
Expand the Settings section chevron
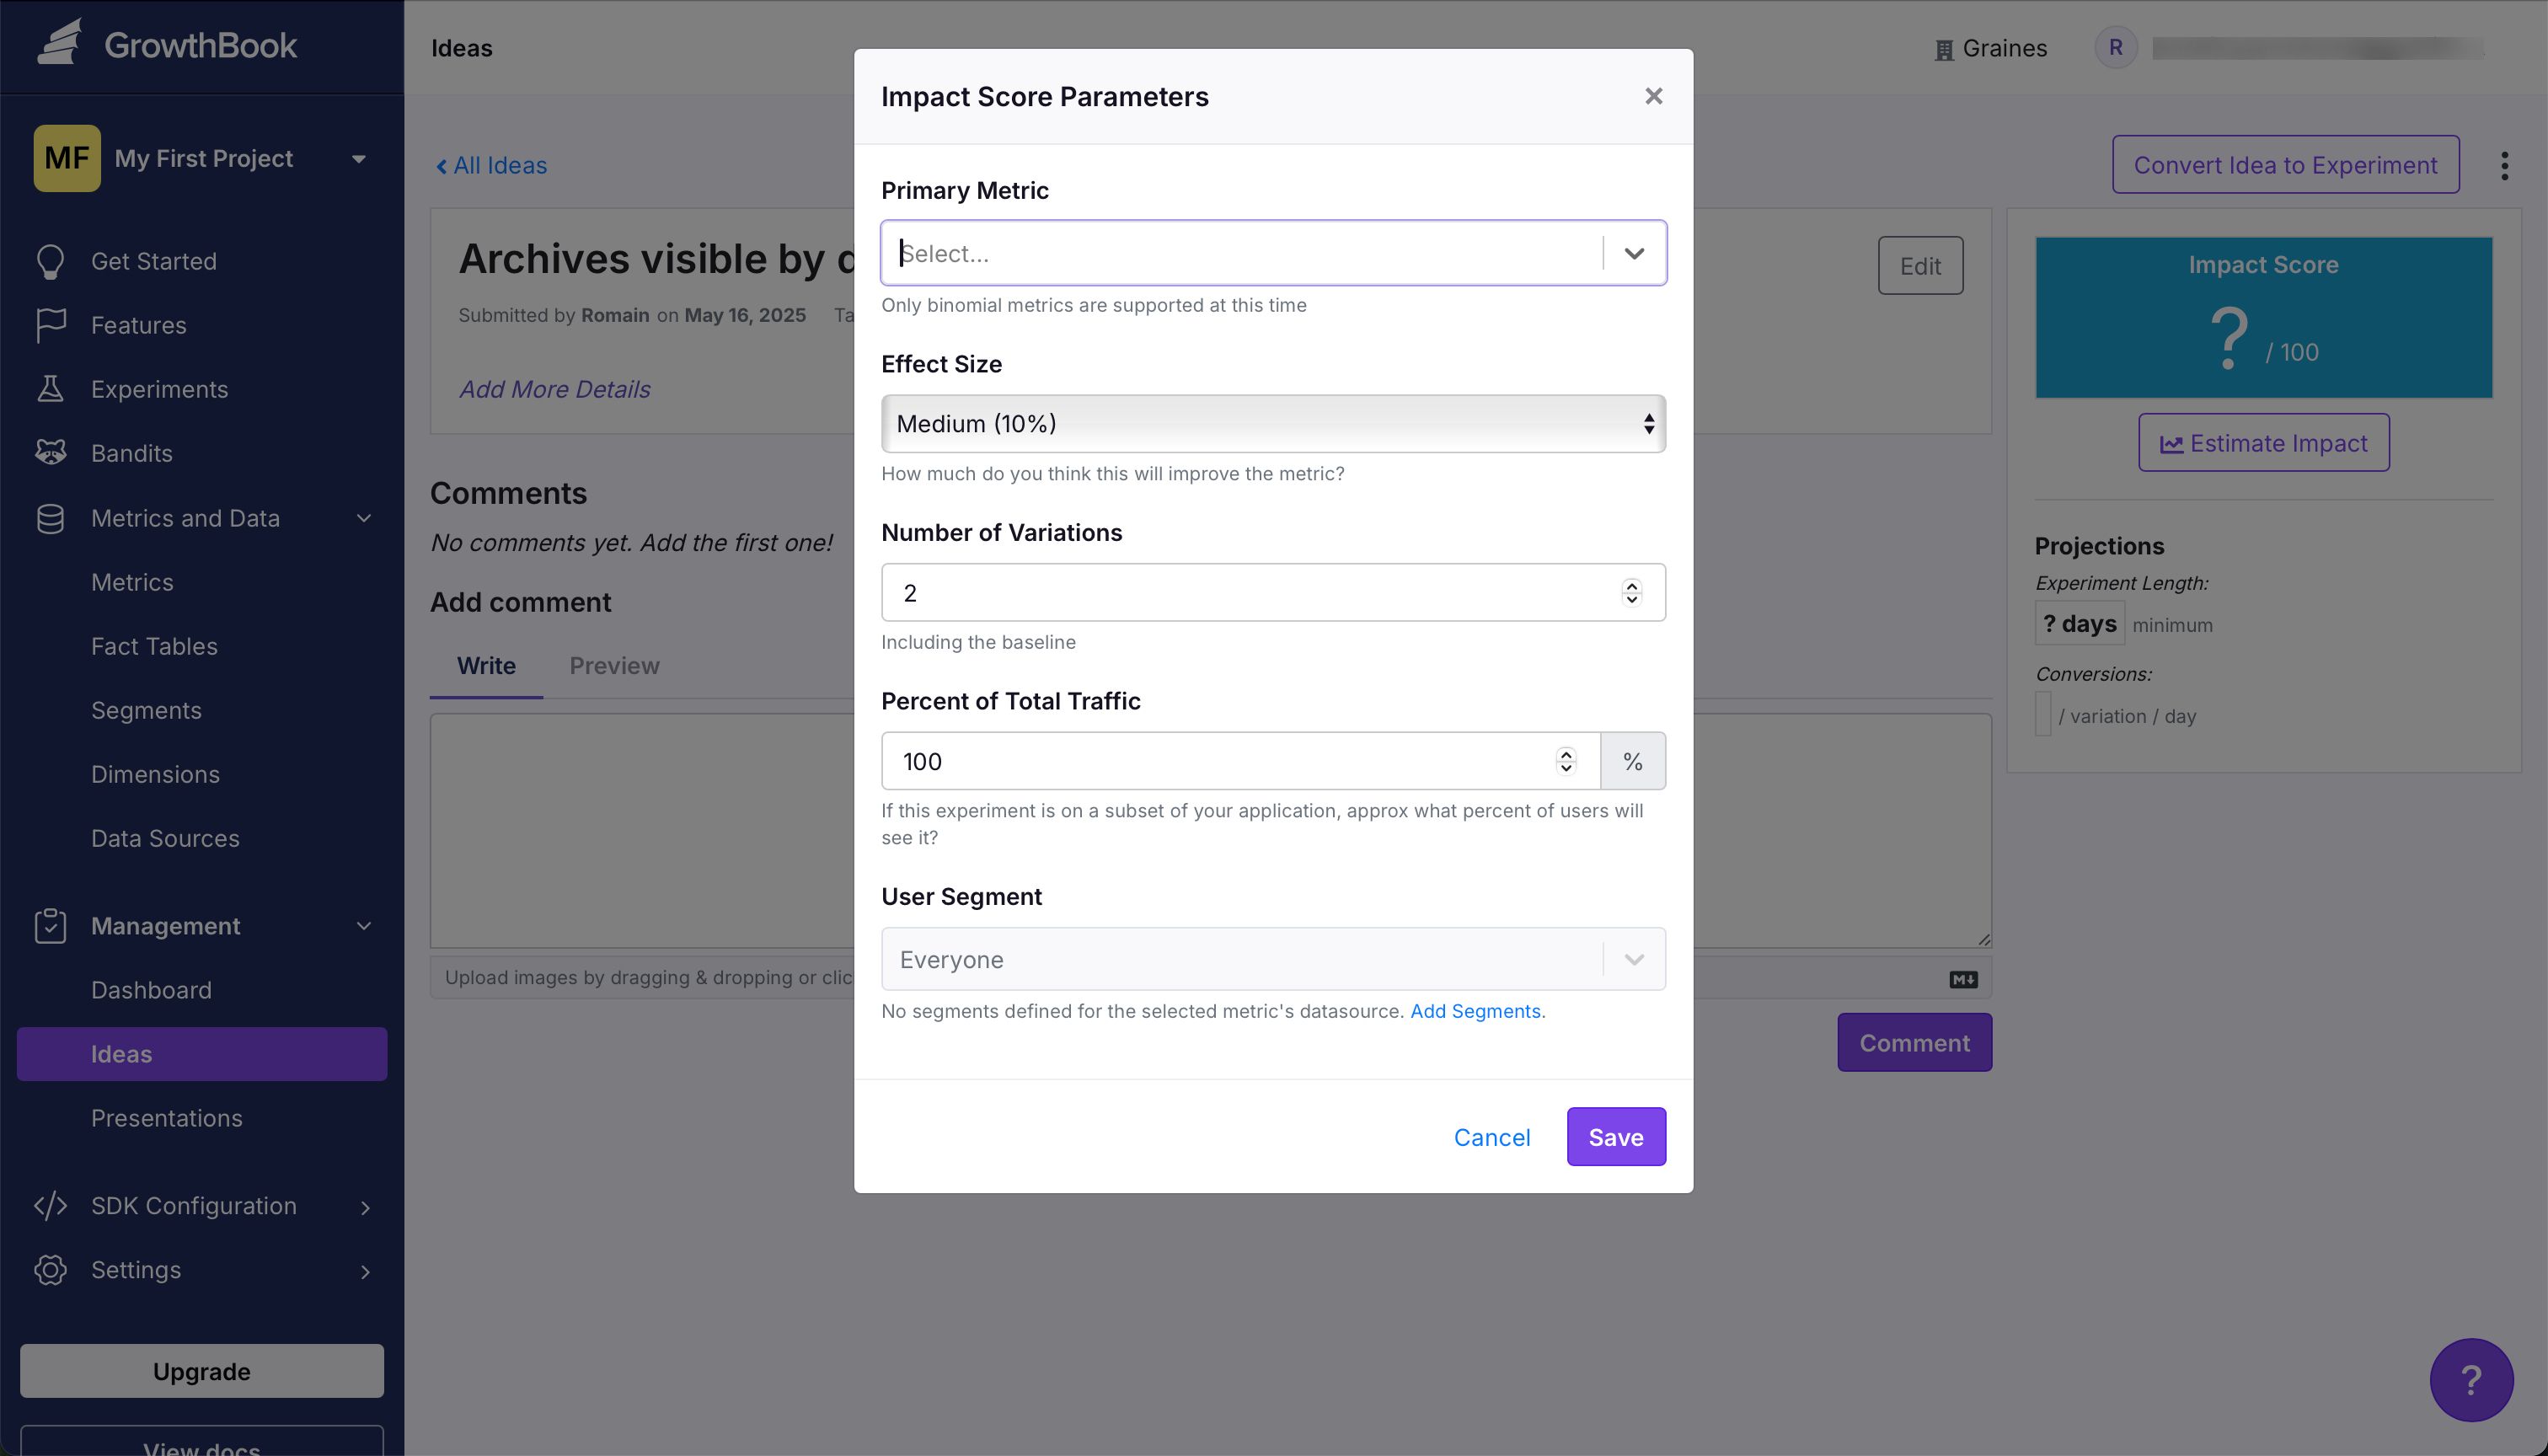(x=365, y=1271)
